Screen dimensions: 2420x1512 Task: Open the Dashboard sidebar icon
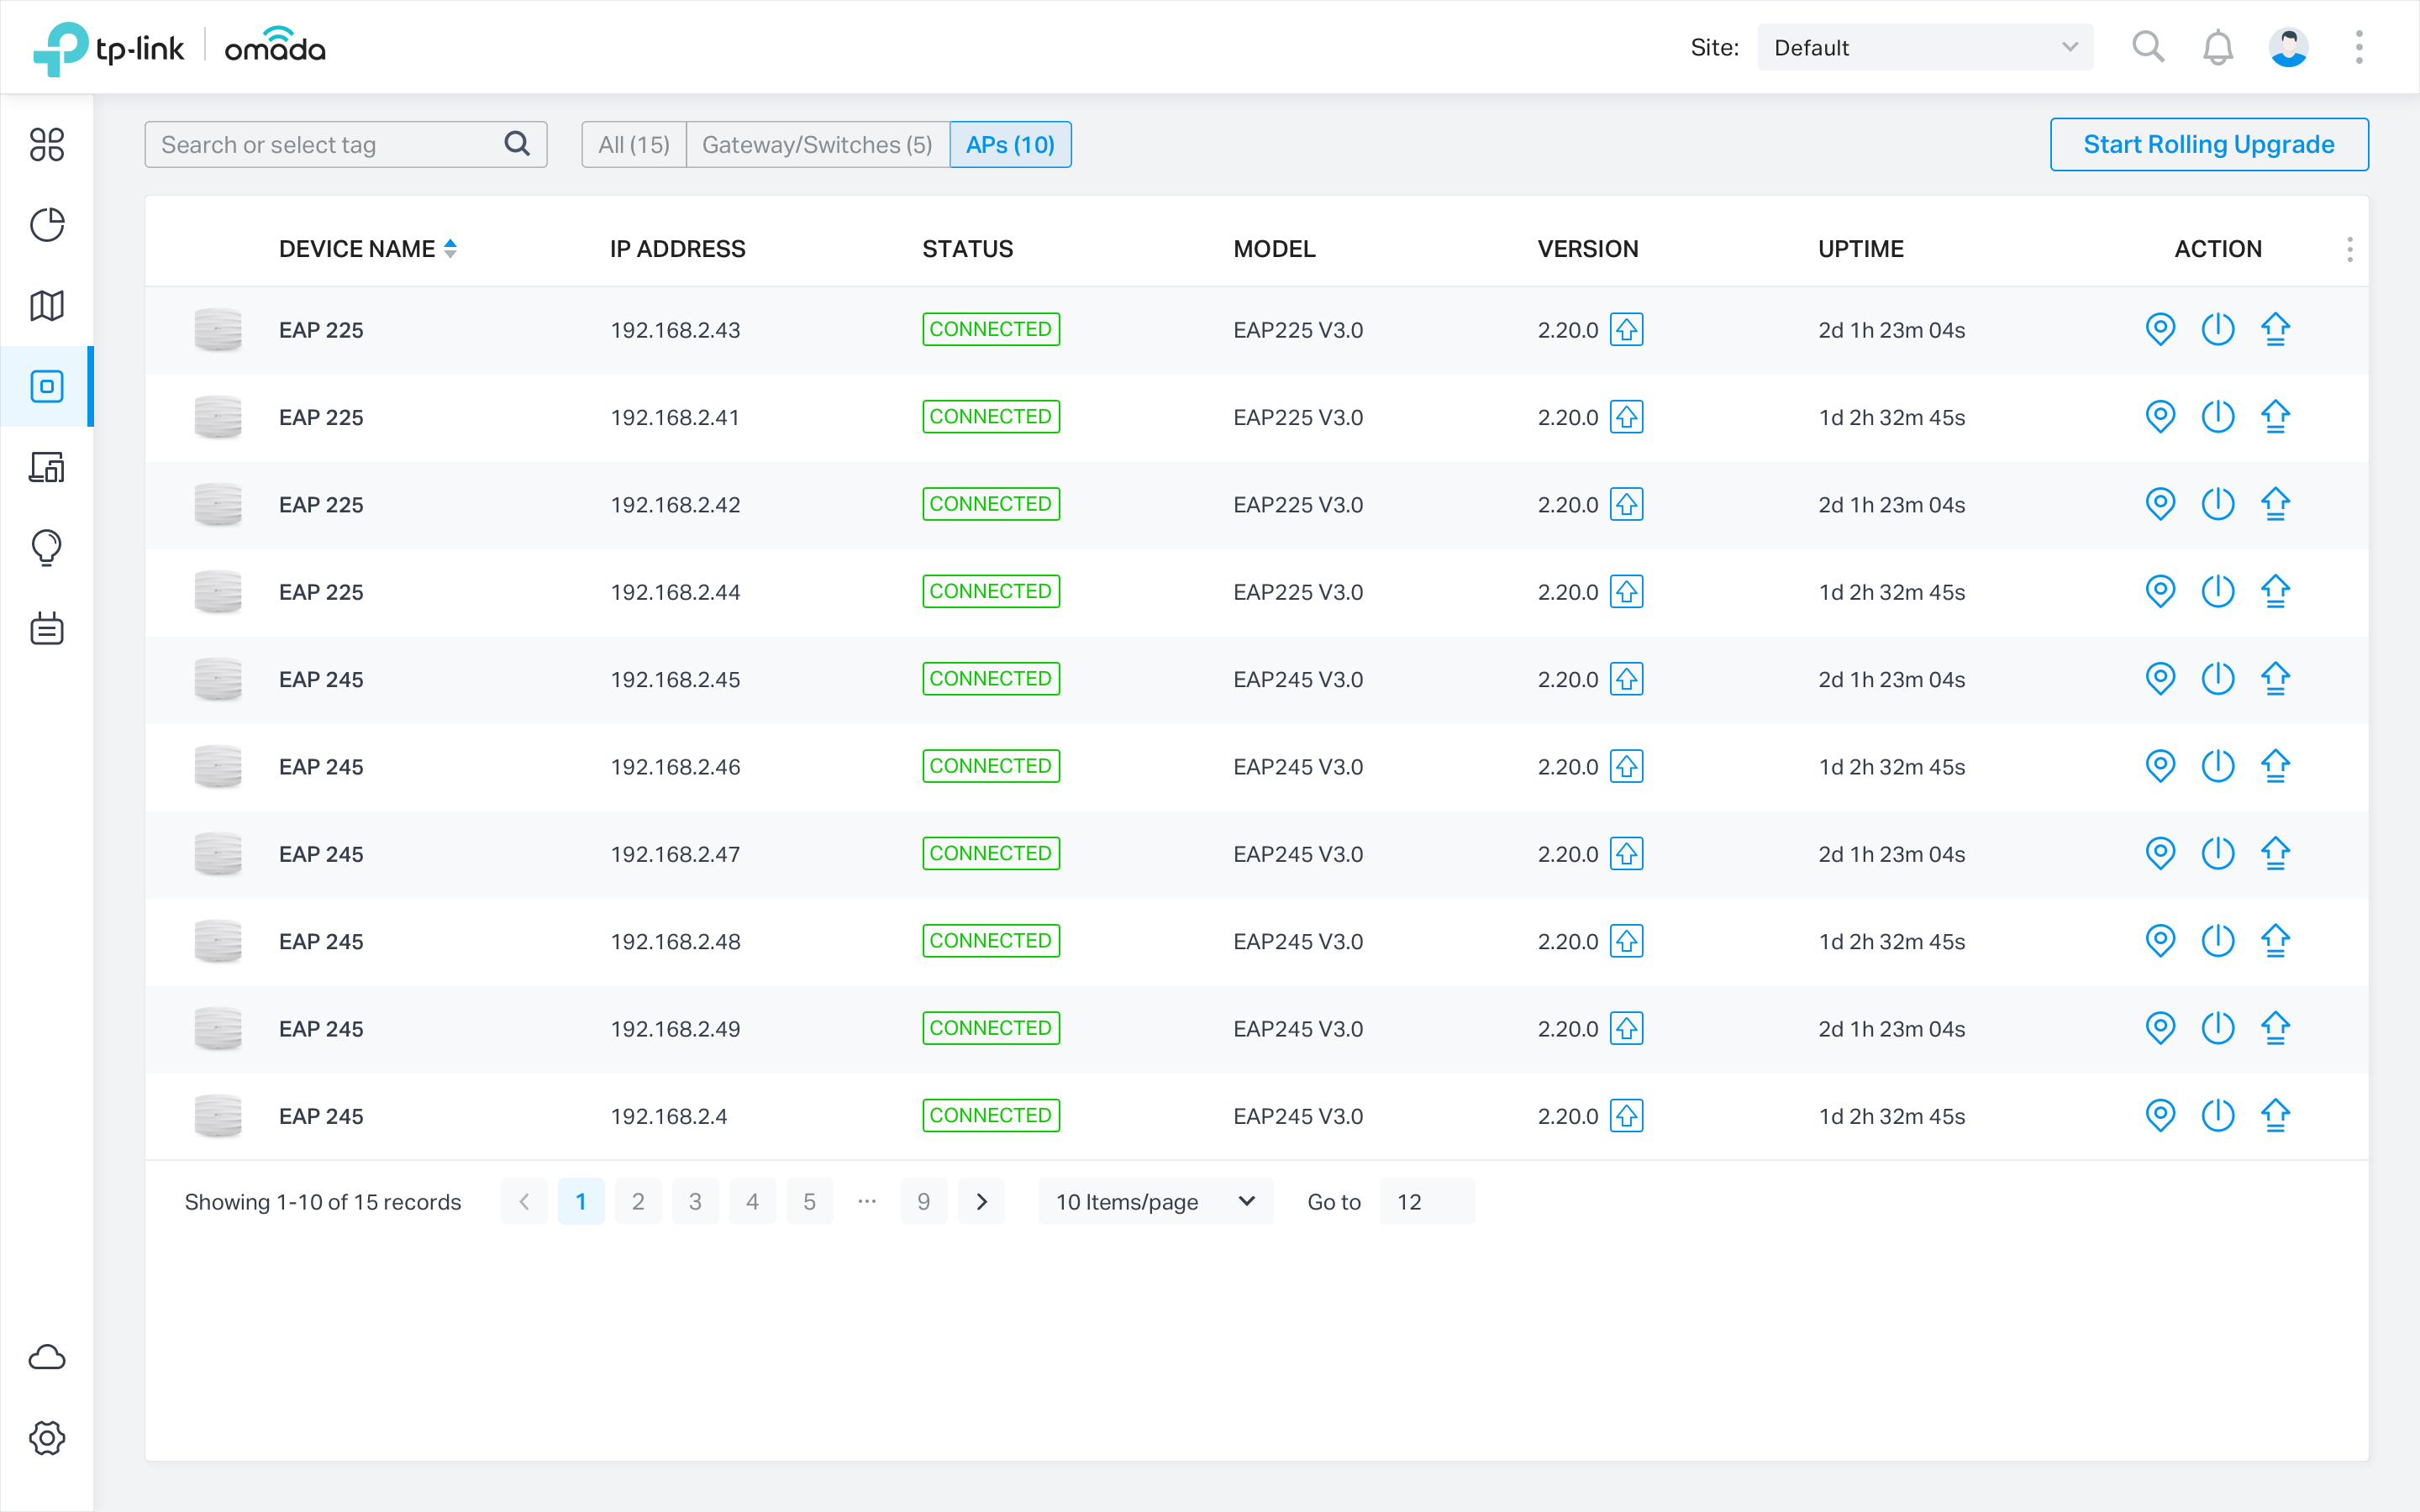pos(47,144)
